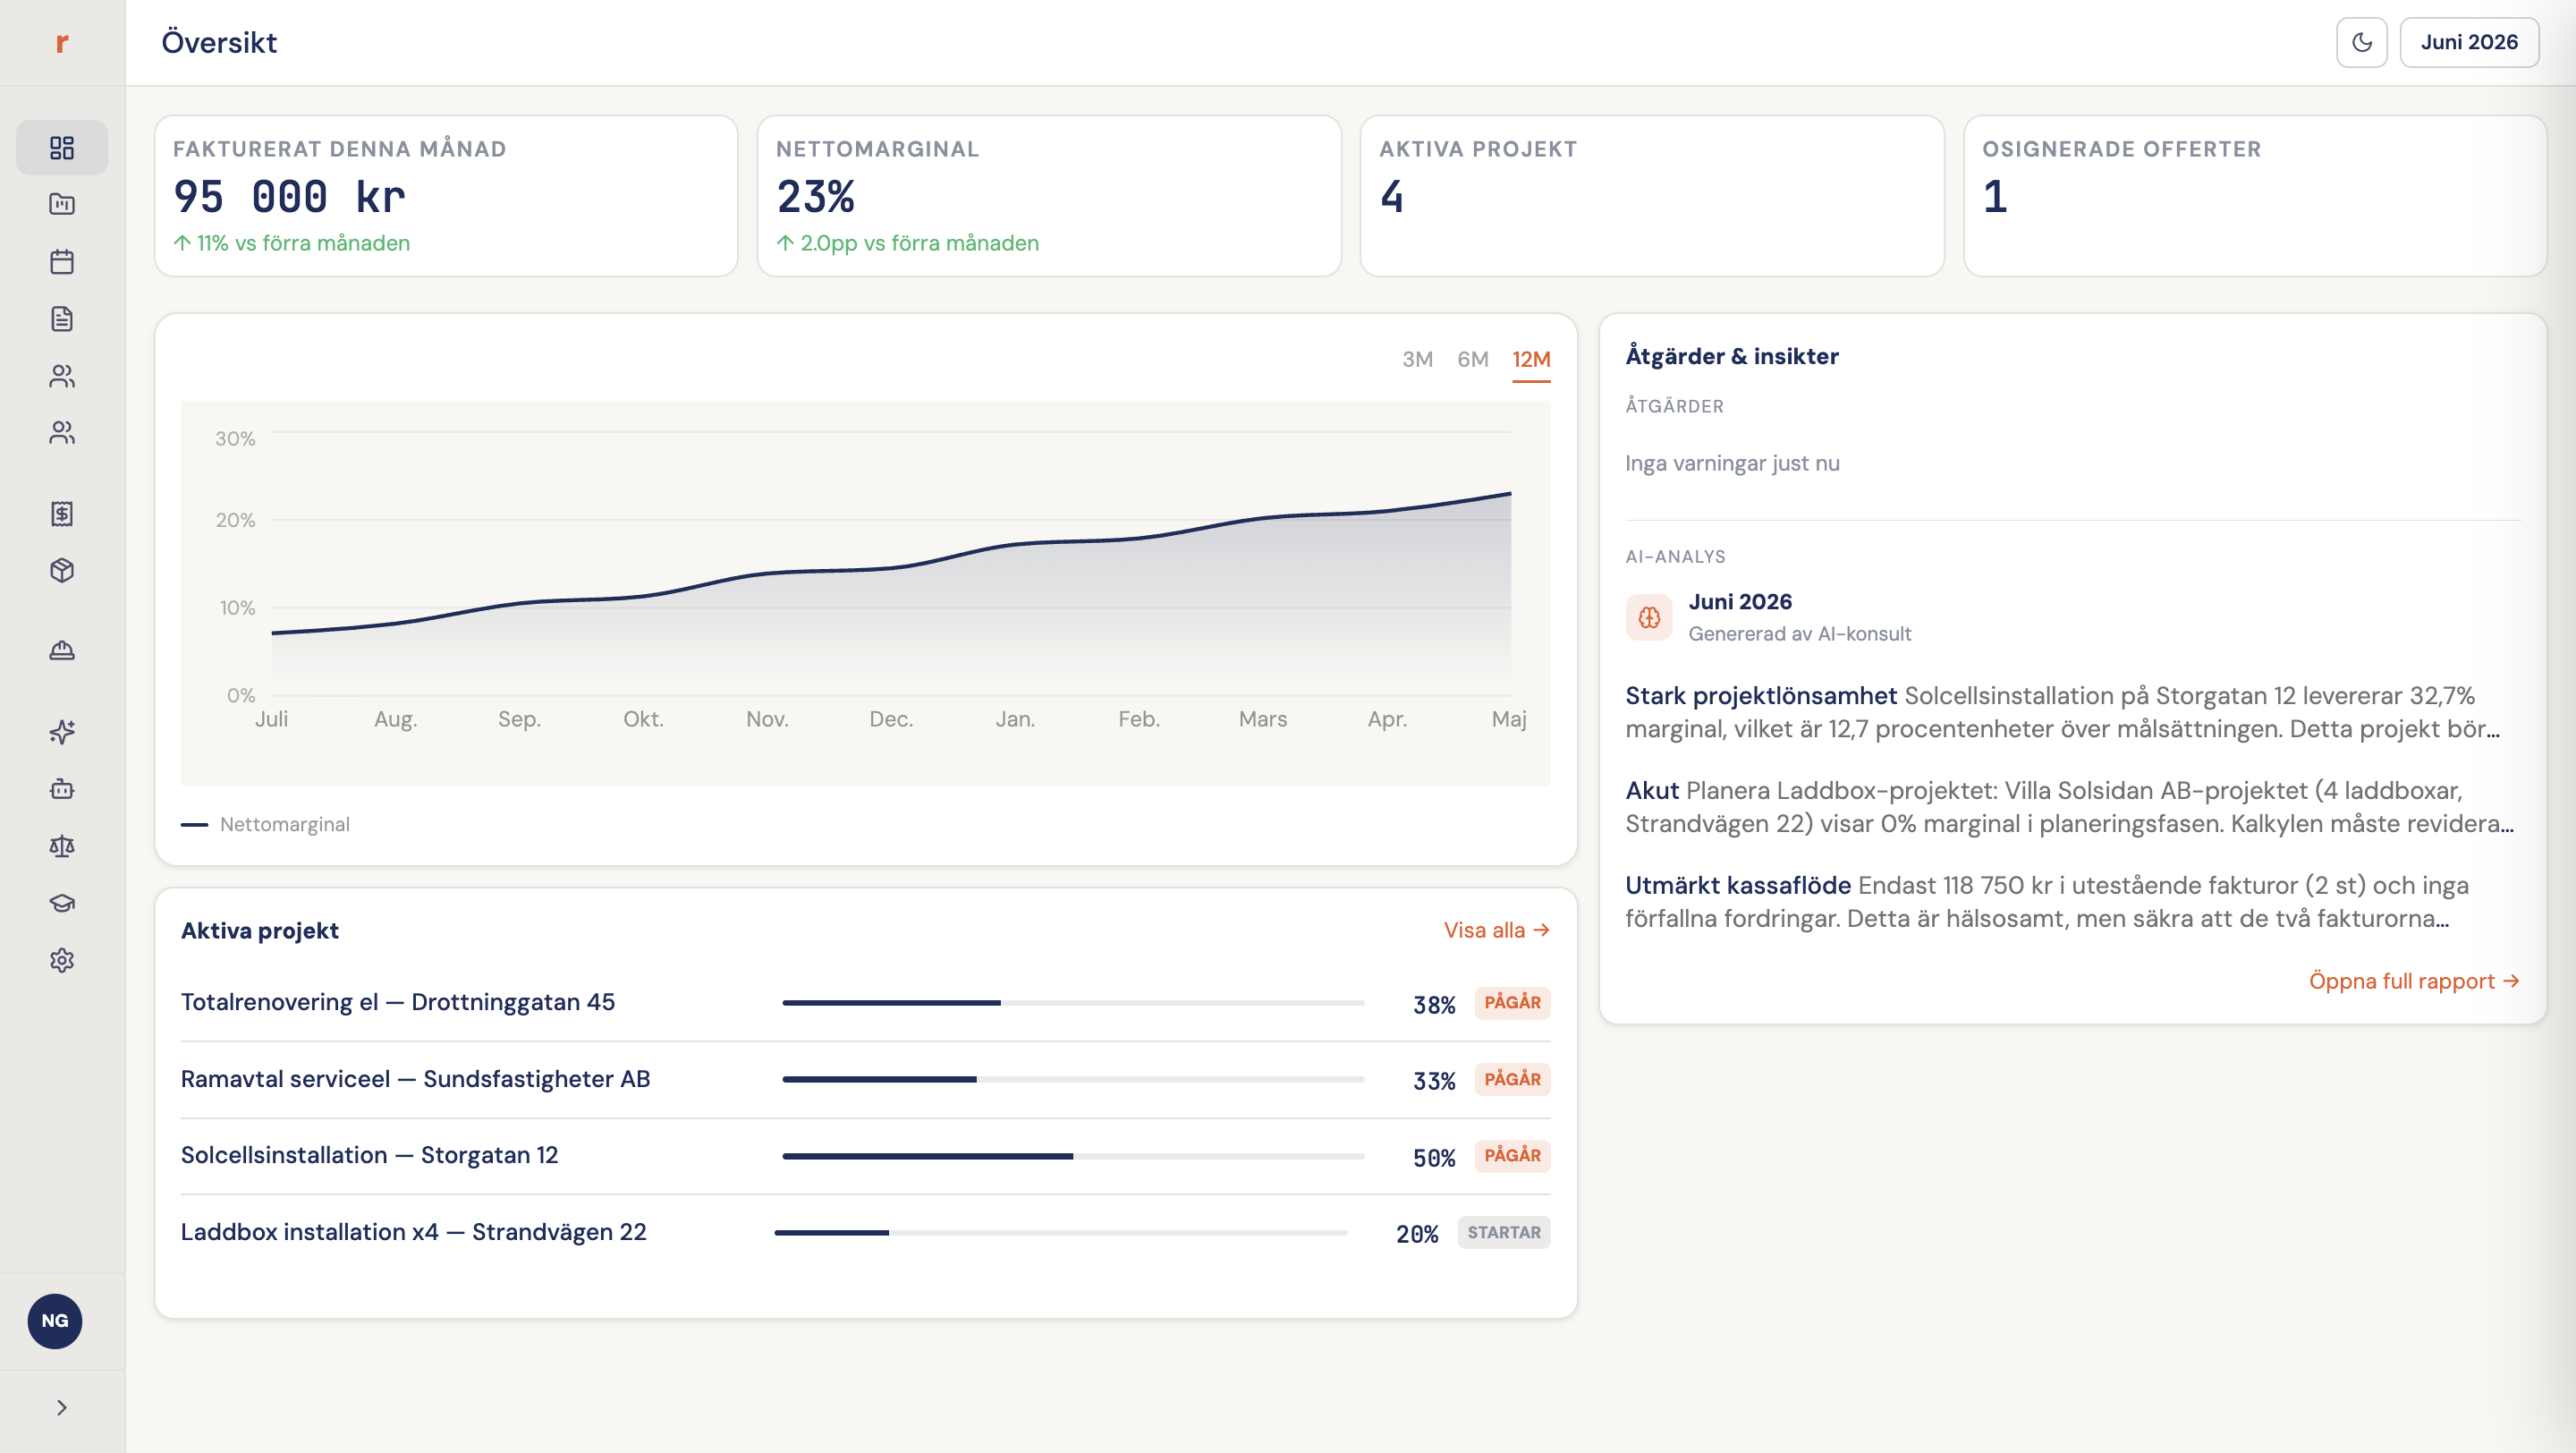Click '2.0pp vs förra månaden' trend text

(x=908, y=243)
